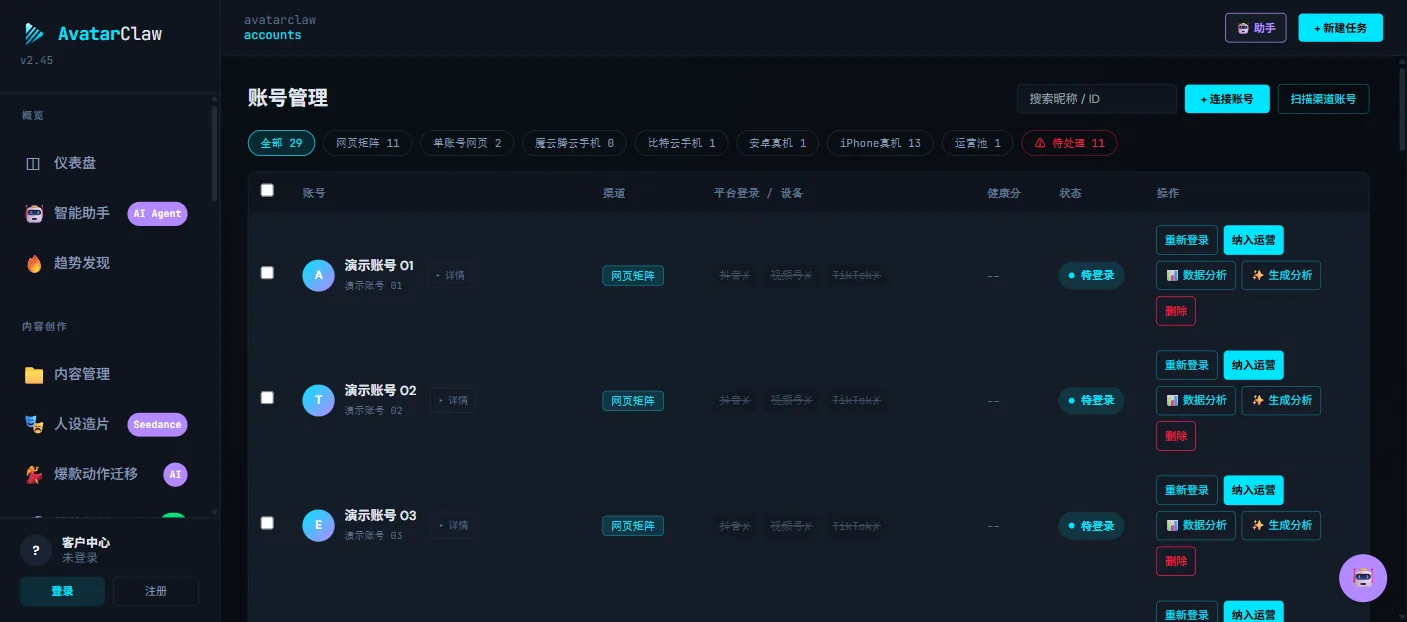Delete 演示账号 02 with 删除
Image resolution: width=1407 pixels, height=622 pixels.
click(1176, 436)
